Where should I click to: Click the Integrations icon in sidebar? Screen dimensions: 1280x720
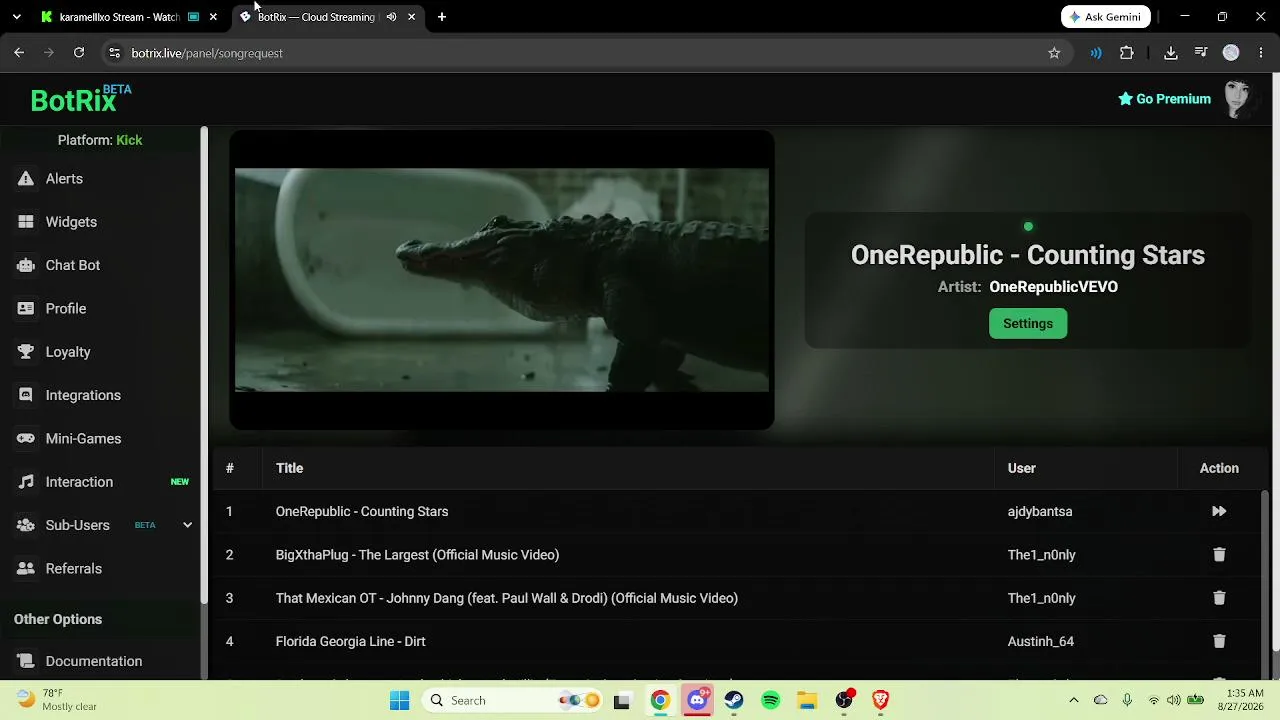coord(26,395)
